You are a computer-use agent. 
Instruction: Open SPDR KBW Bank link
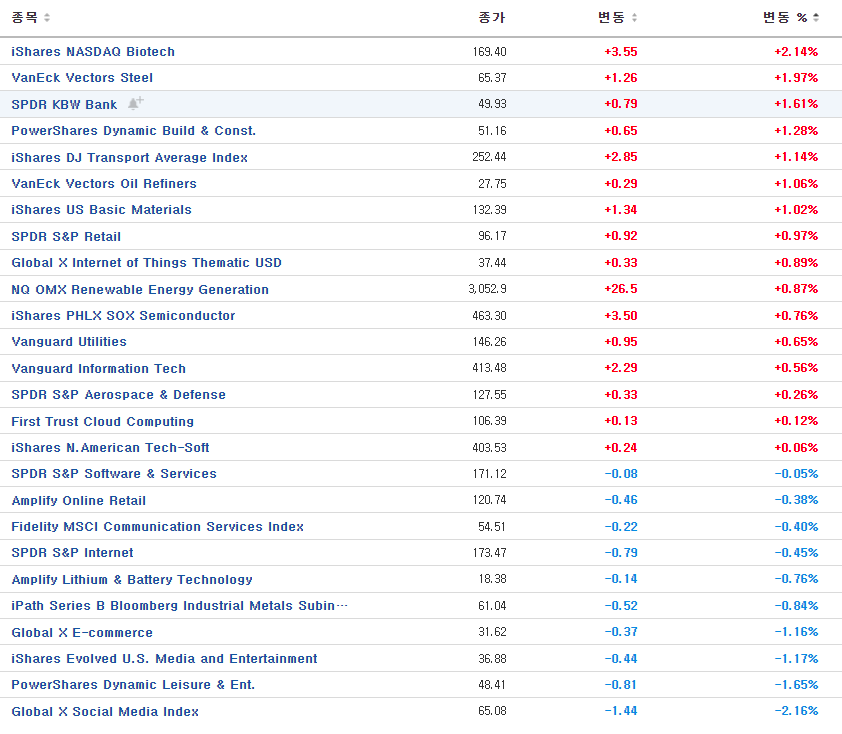click(x=64, y=104)
